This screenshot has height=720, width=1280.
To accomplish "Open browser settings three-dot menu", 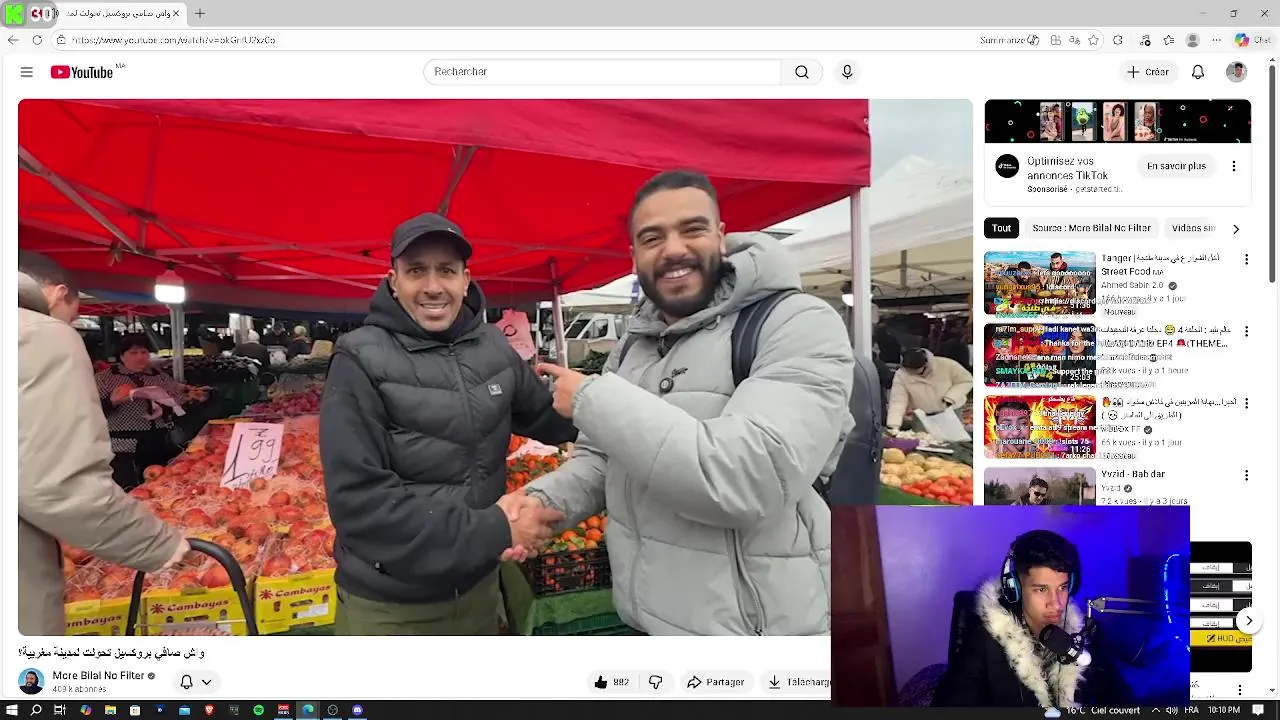I will [x=1216, y=40].
